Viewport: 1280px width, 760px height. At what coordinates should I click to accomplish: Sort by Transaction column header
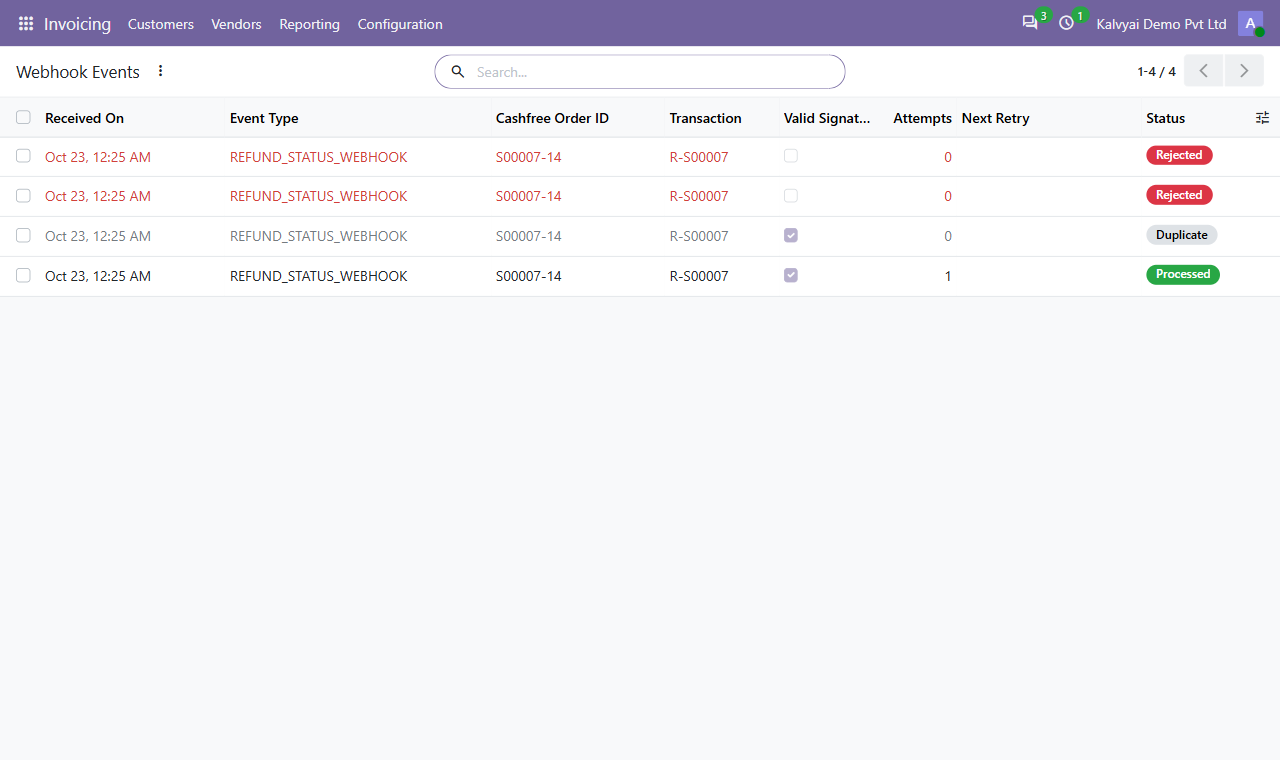click(705, 118)
